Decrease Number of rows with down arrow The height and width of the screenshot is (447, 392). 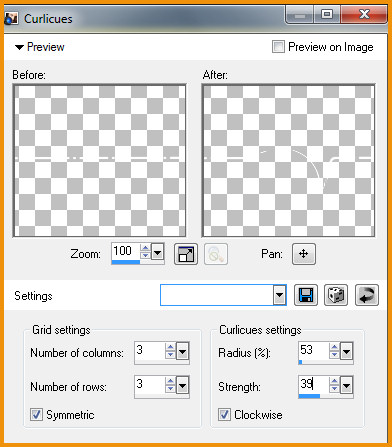click(x=170, y=389)
